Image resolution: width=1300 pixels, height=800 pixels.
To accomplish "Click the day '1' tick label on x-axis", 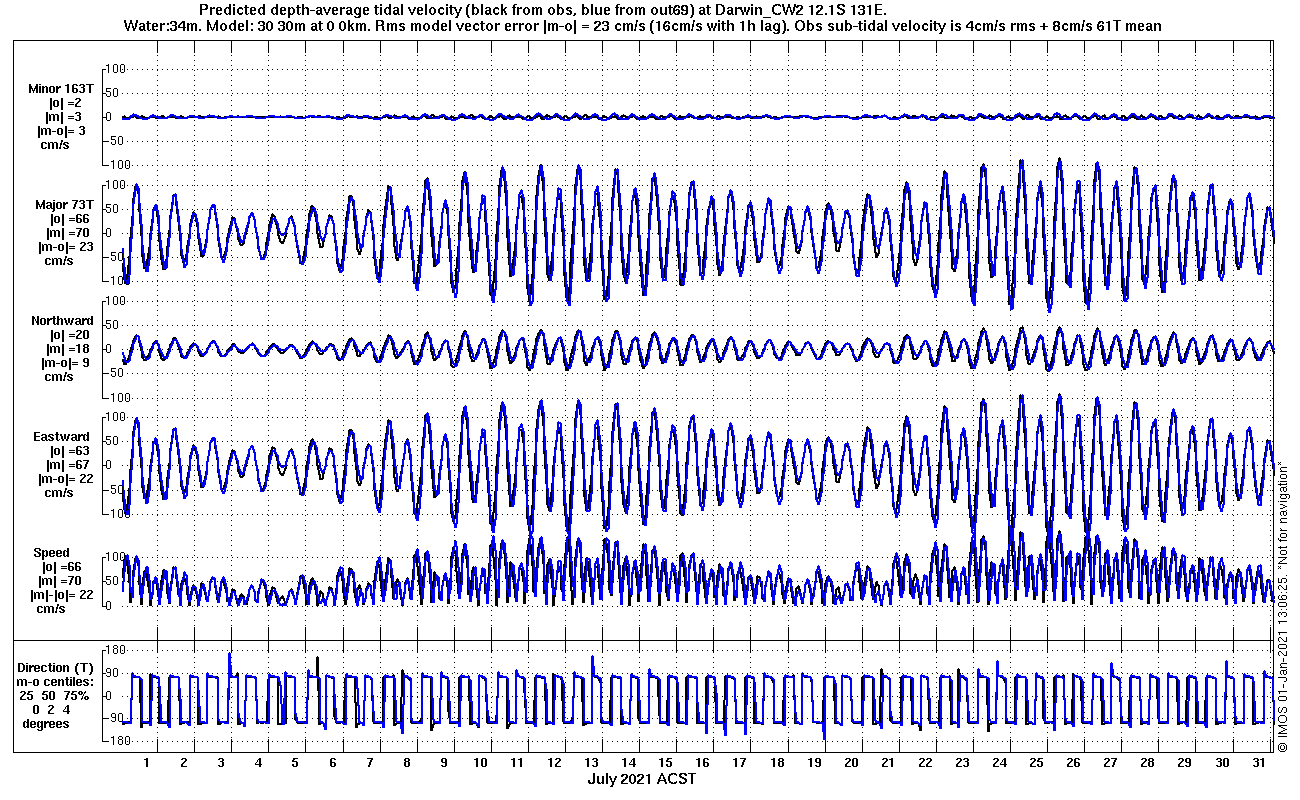I will (147, 763).
